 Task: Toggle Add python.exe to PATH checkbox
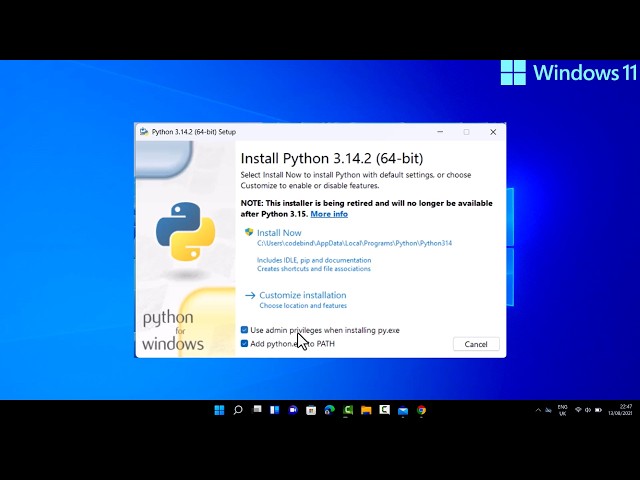coord(244,343)
